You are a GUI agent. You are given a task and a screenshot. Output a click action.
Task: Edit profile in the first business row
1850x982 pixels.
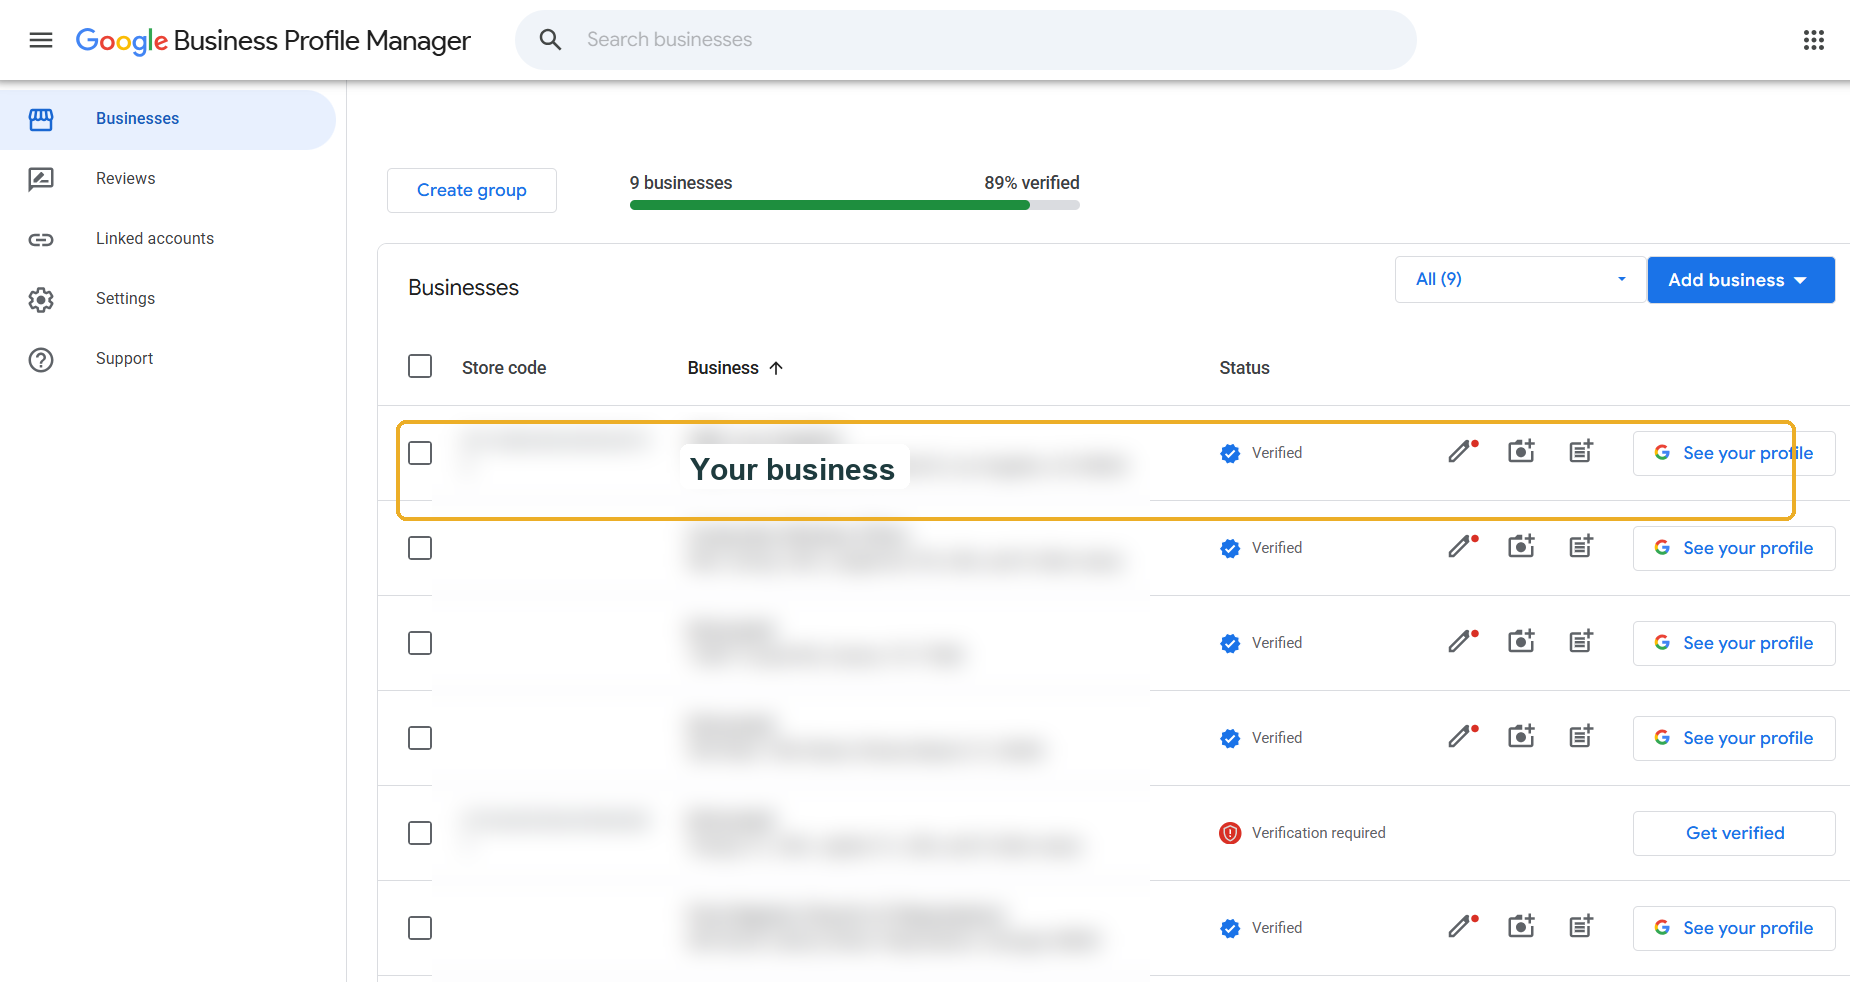pos(1463,452)
